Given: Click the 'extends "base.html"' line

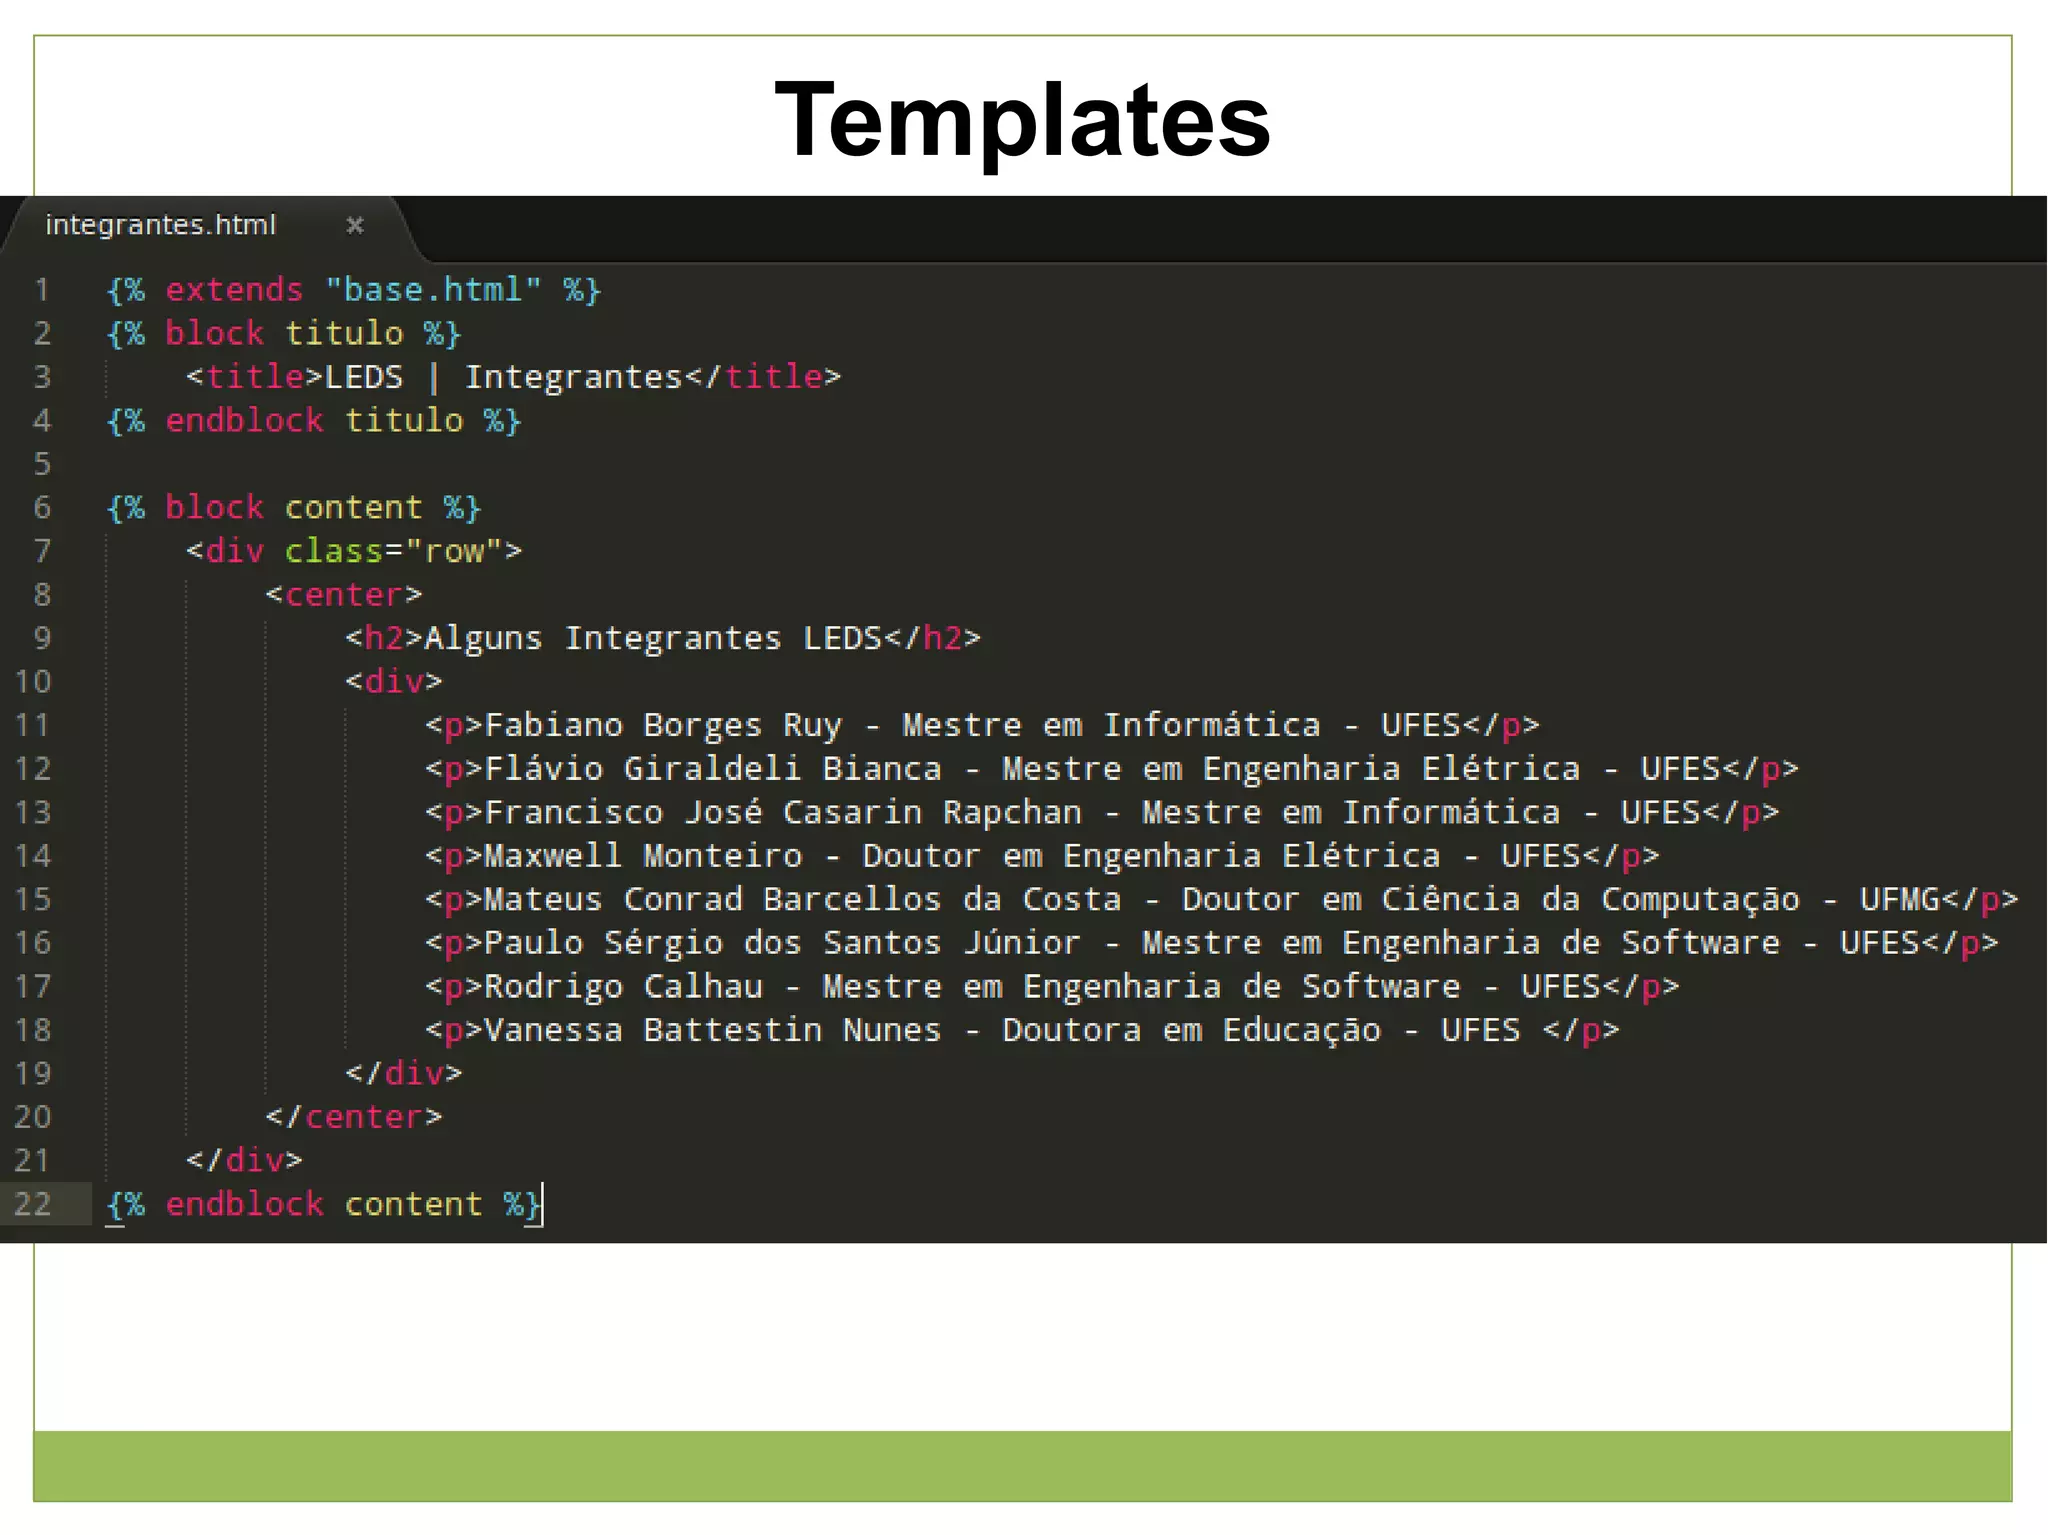Looking at the screenshot, I should 354,290.
